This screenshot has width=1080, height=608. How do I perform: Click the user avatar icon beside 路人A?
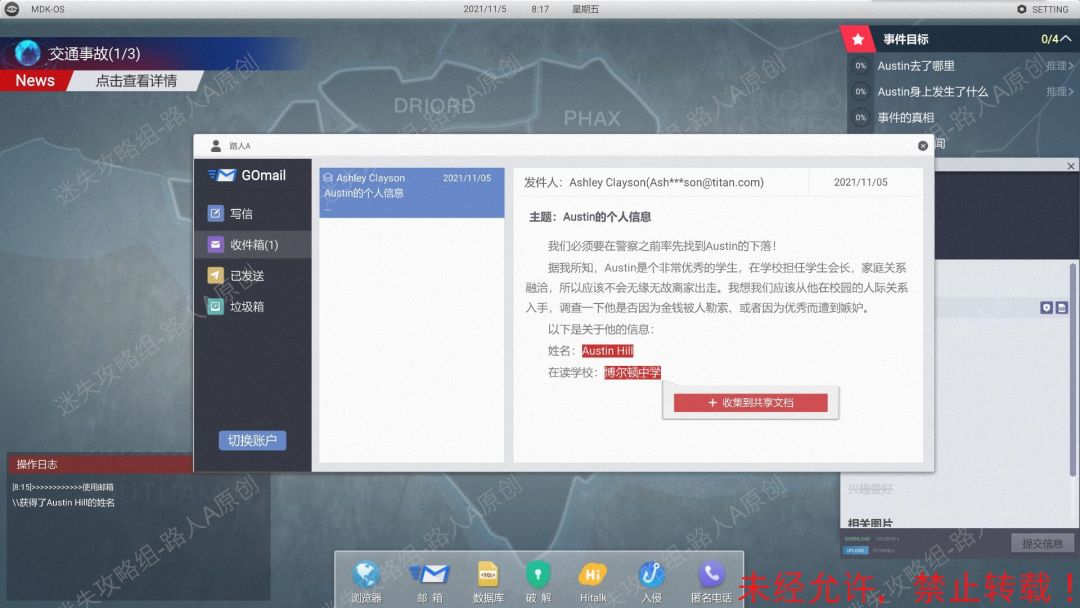point(216,145)
